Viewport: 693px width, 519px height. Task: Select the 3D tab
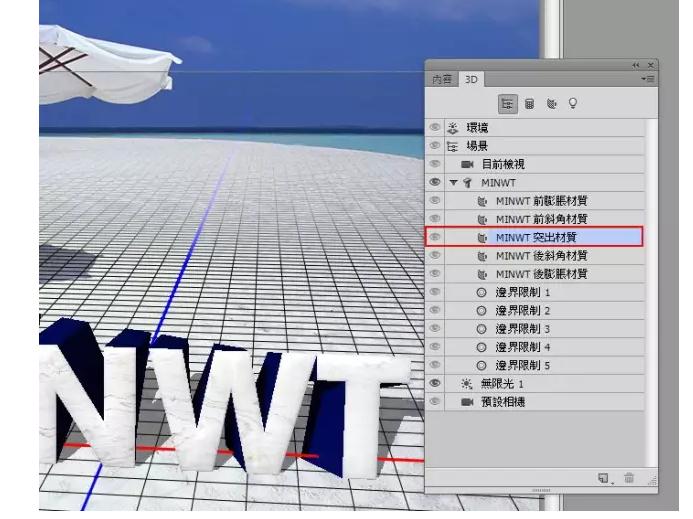(471, 80)
